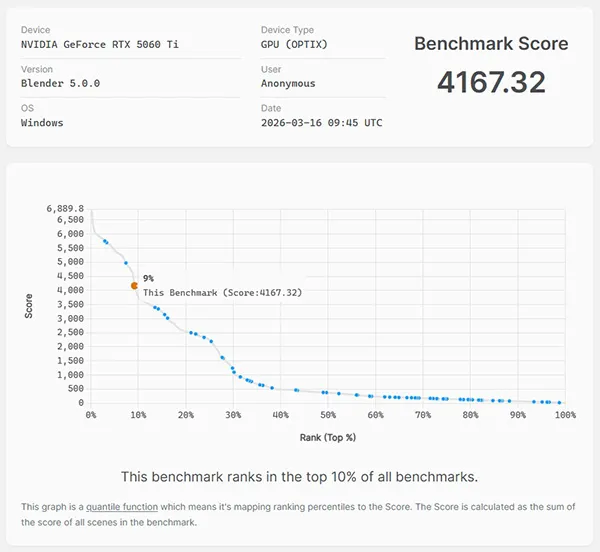Click the Windows OS value
The image size is (600, 552).
pyautogui.click(x=42, y=123)
